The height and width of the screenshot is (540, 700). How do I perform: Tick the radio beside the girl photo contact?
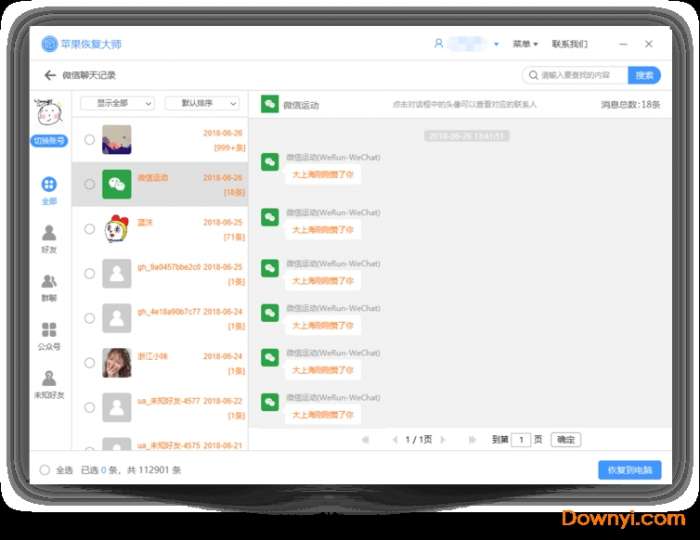pos(89,363)
